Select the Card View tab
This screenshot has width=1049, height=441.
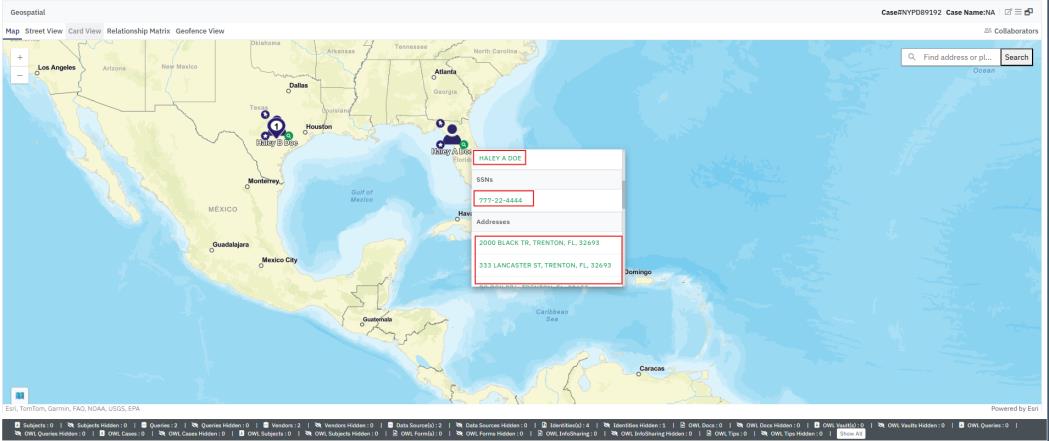85,31
